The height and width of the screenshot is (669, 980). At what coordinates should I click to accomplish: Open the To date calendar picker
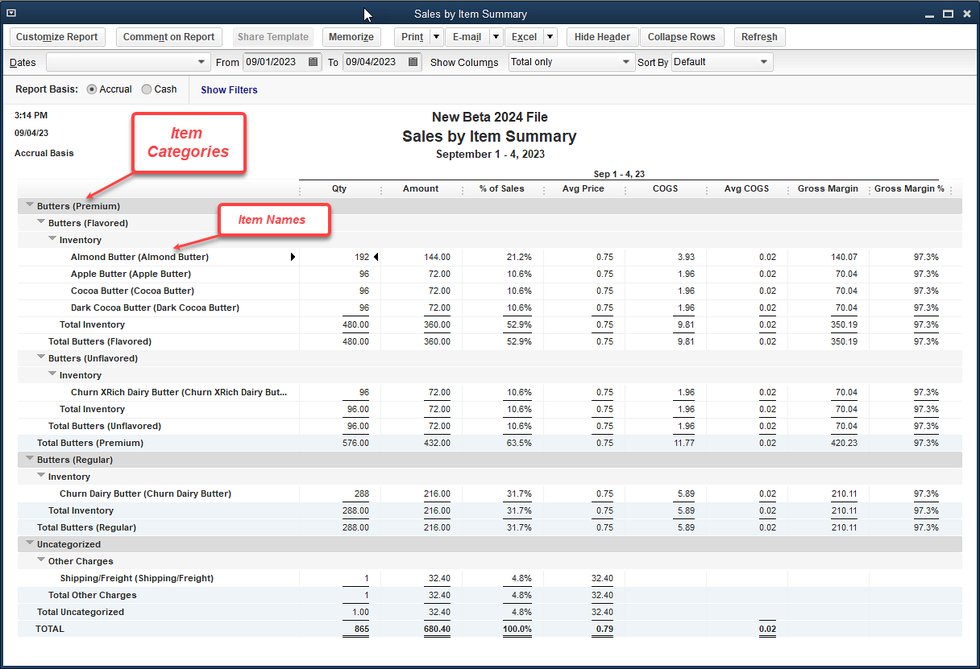[415, 62]
